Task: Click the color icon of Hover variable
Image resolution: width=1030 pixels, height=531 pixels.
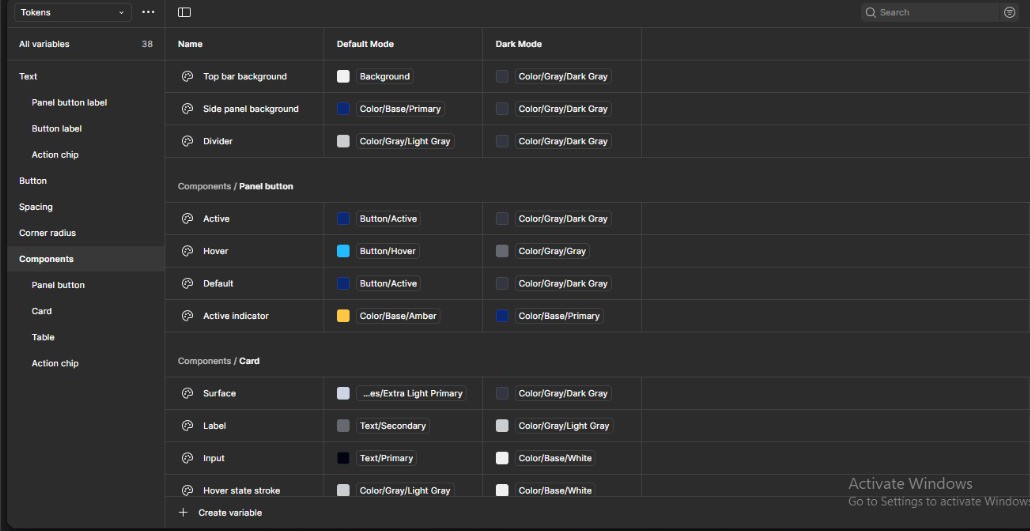Action: click(187, 251)
